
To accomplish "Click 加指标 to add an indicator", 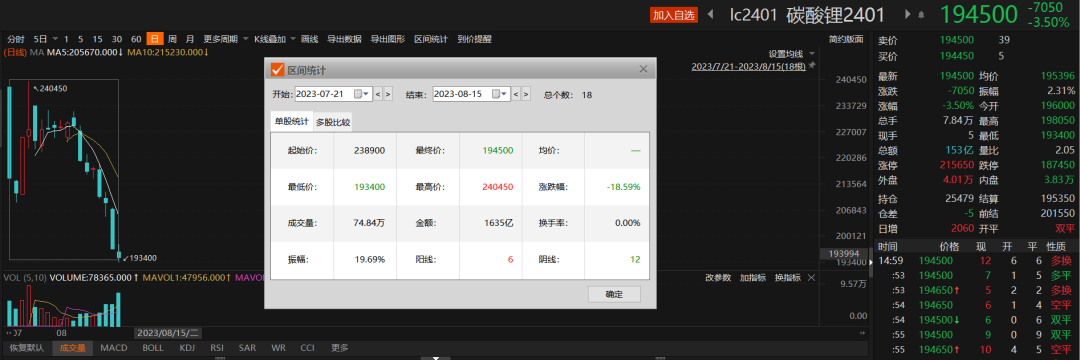I will pos(752,277).
